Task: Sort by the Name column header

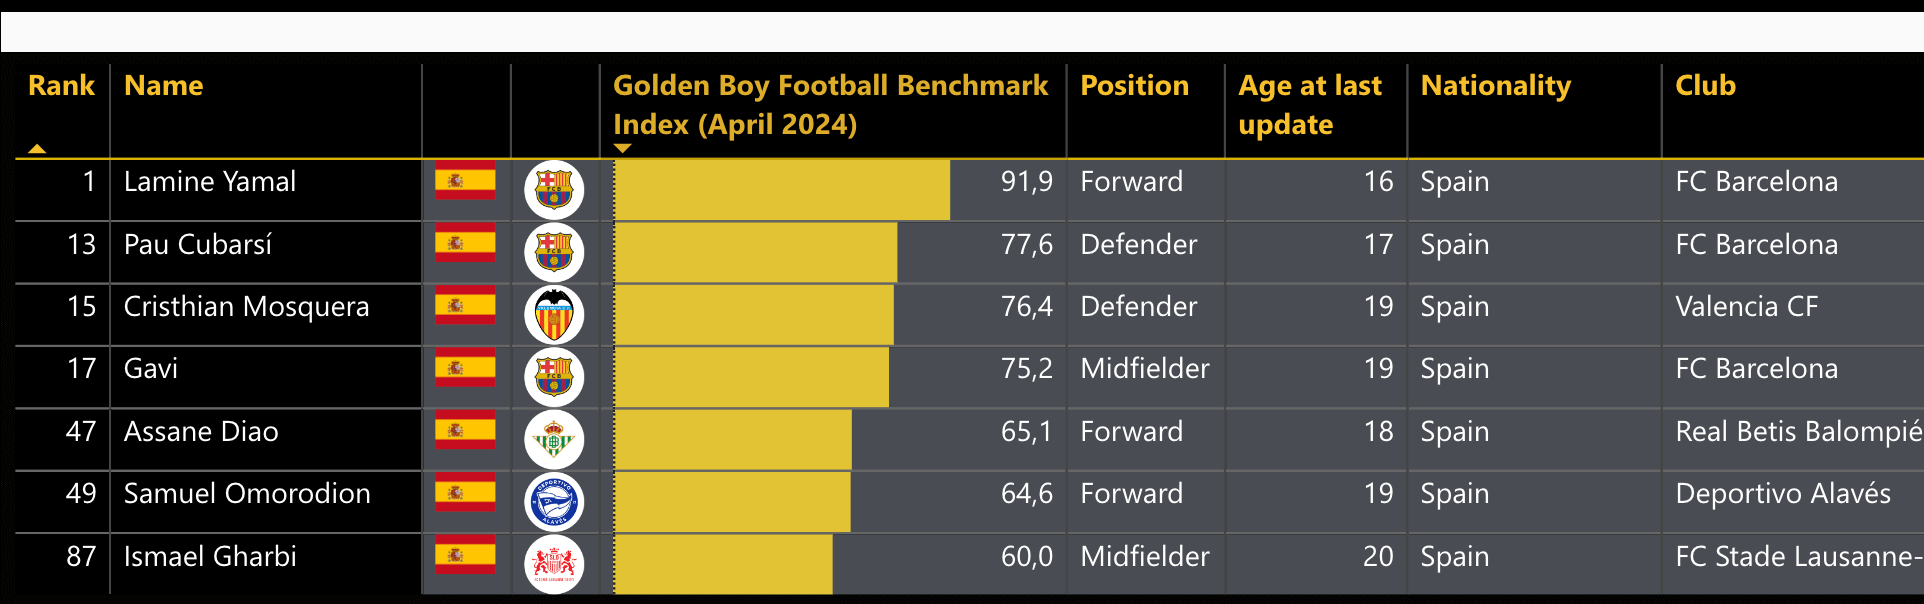Action: [x=164, y=86]
